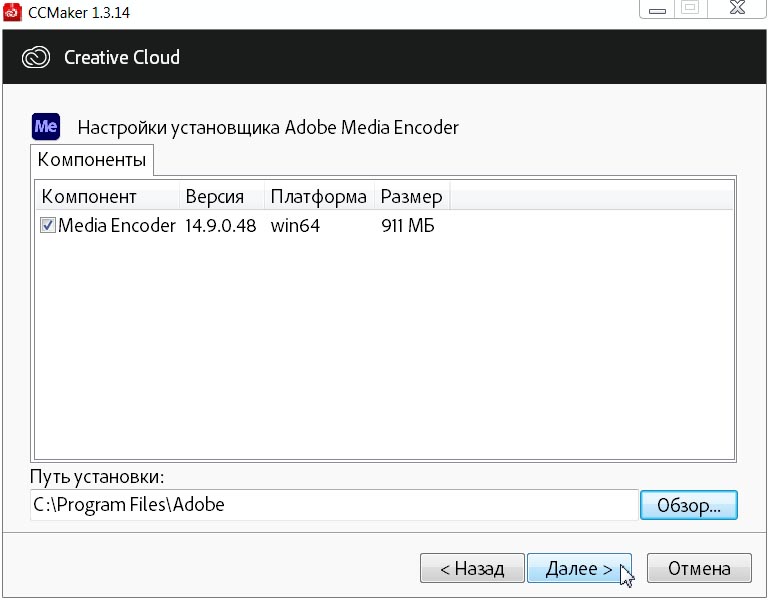Click size value 911 МБ
The width and height of the screenshot is (769, 600).
click(408, 226)
